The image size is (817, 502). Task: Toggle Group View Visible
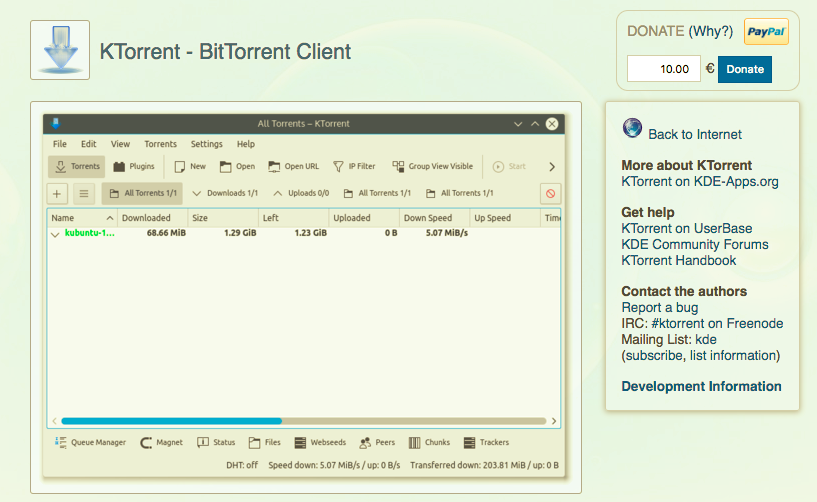432,166
